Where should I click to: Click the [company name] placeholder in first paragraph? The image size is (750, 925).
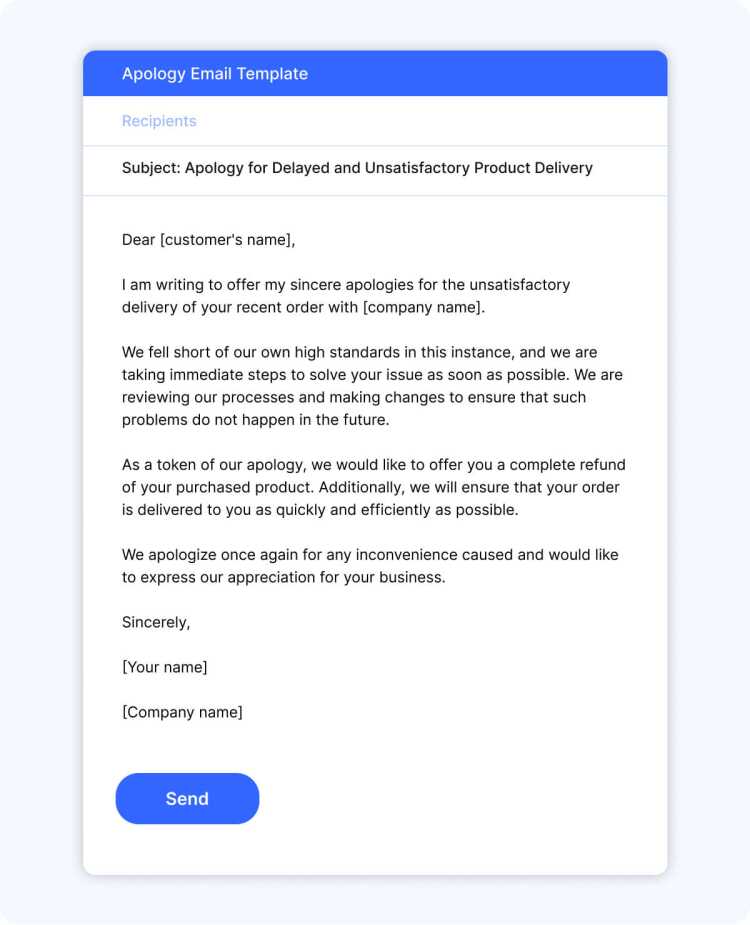422,307
